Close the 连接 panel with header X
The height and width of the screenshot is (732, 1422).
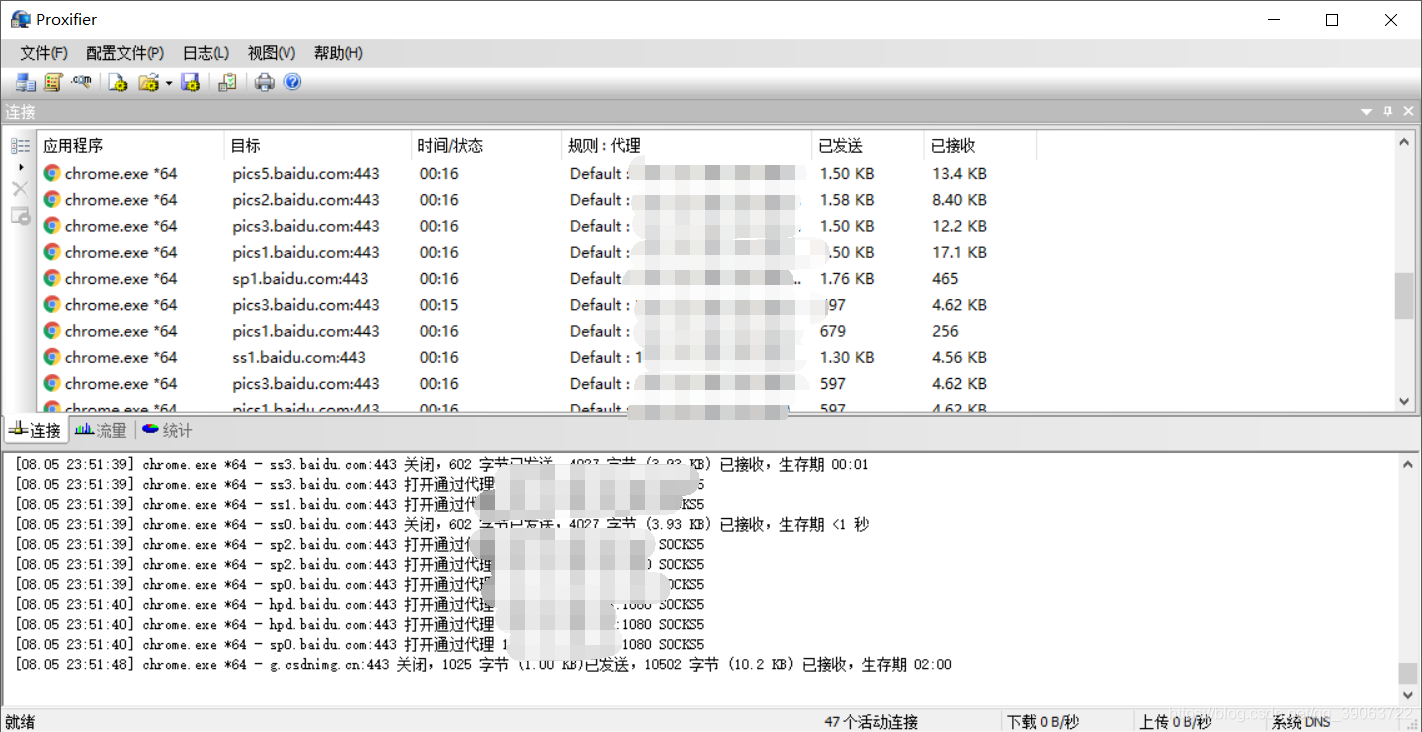(1409, 112)
